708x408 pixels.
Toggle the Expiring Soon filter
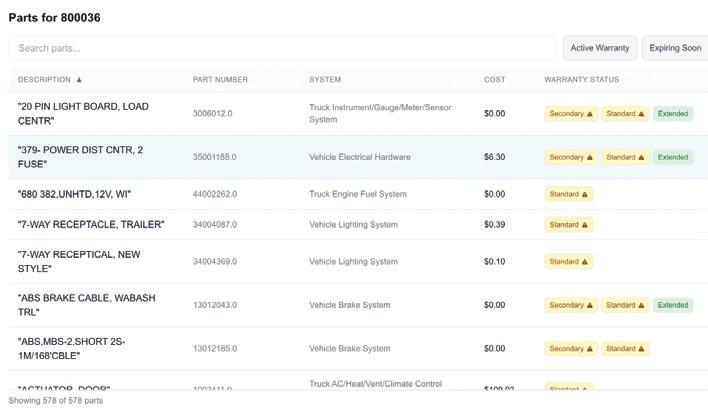click(675, 48)
